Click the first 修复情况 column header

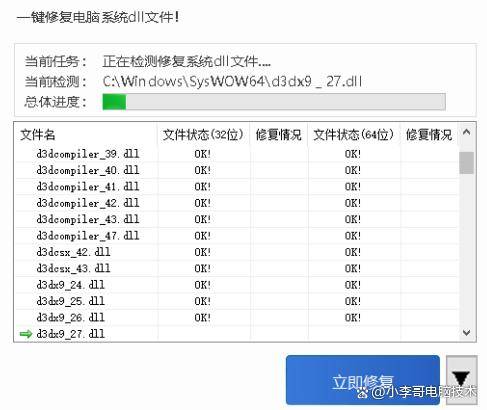tap(279, 135)
